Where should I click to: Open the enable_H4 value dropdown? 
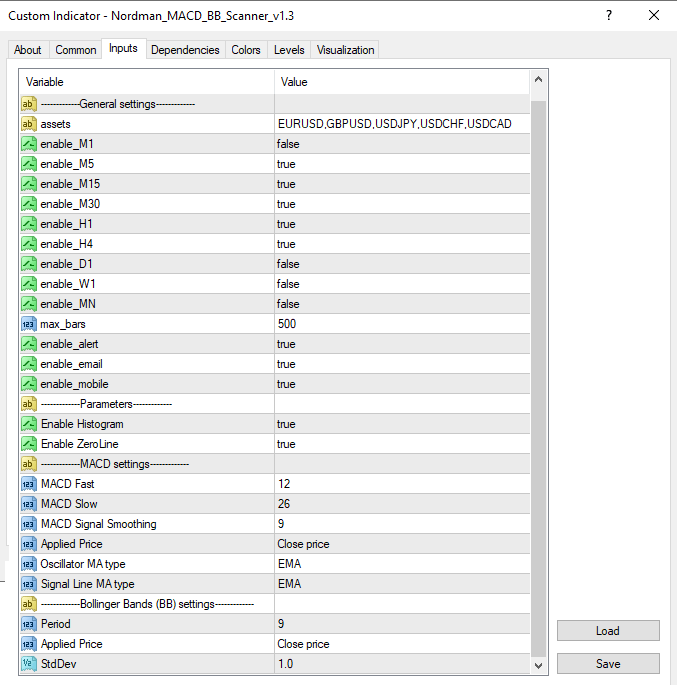(x=402, y=244)
